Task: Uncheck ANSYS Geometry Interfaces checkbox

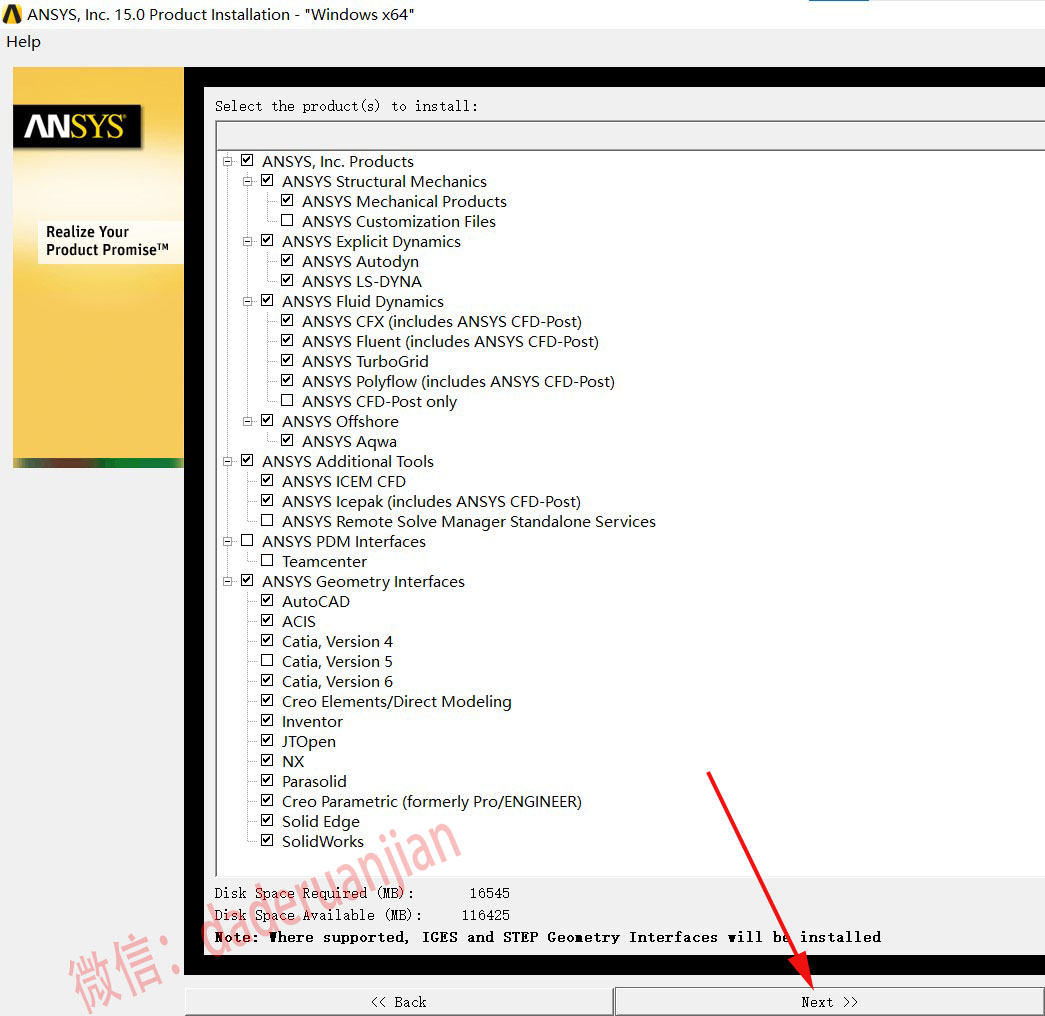Action: [247, 581]
